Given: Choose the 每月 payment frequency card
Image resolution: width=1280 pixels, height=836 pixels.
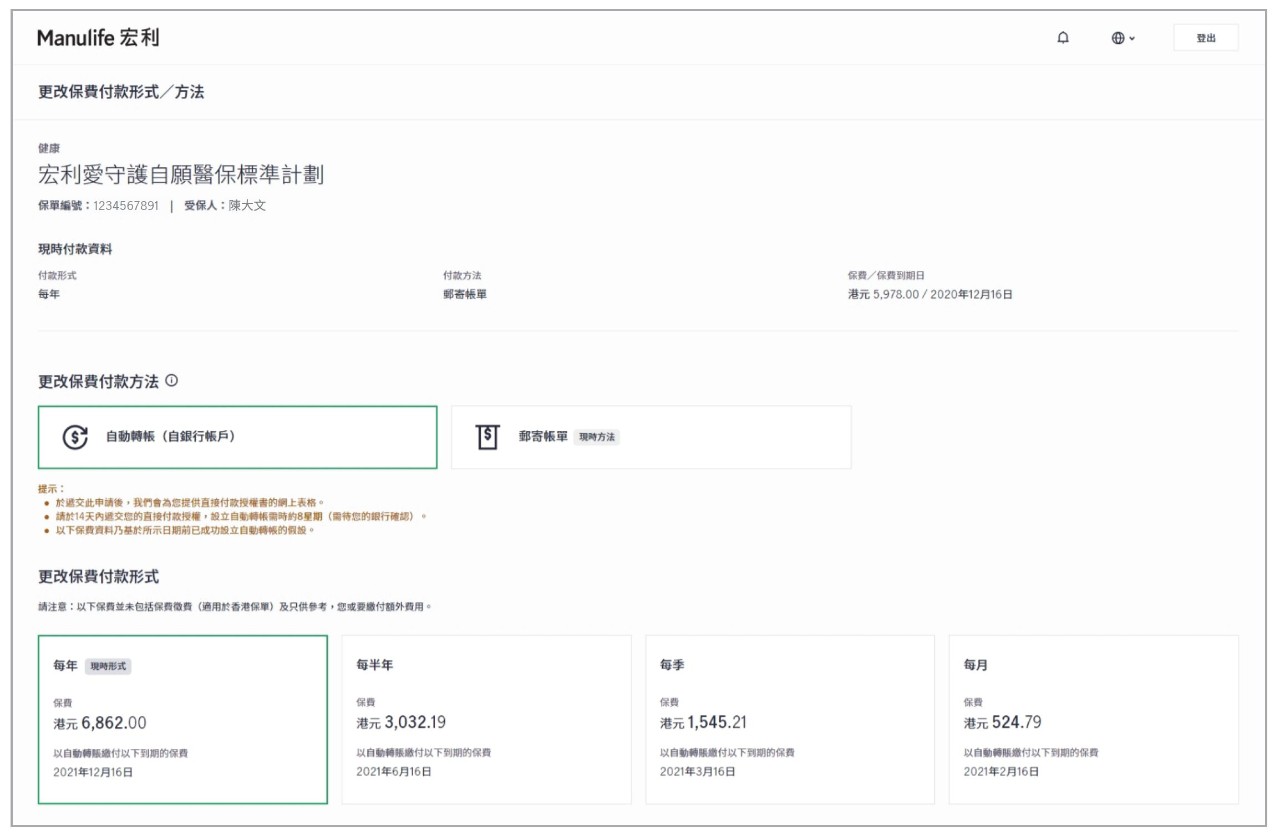Looking at the screenshot, I should (1094, 719).
